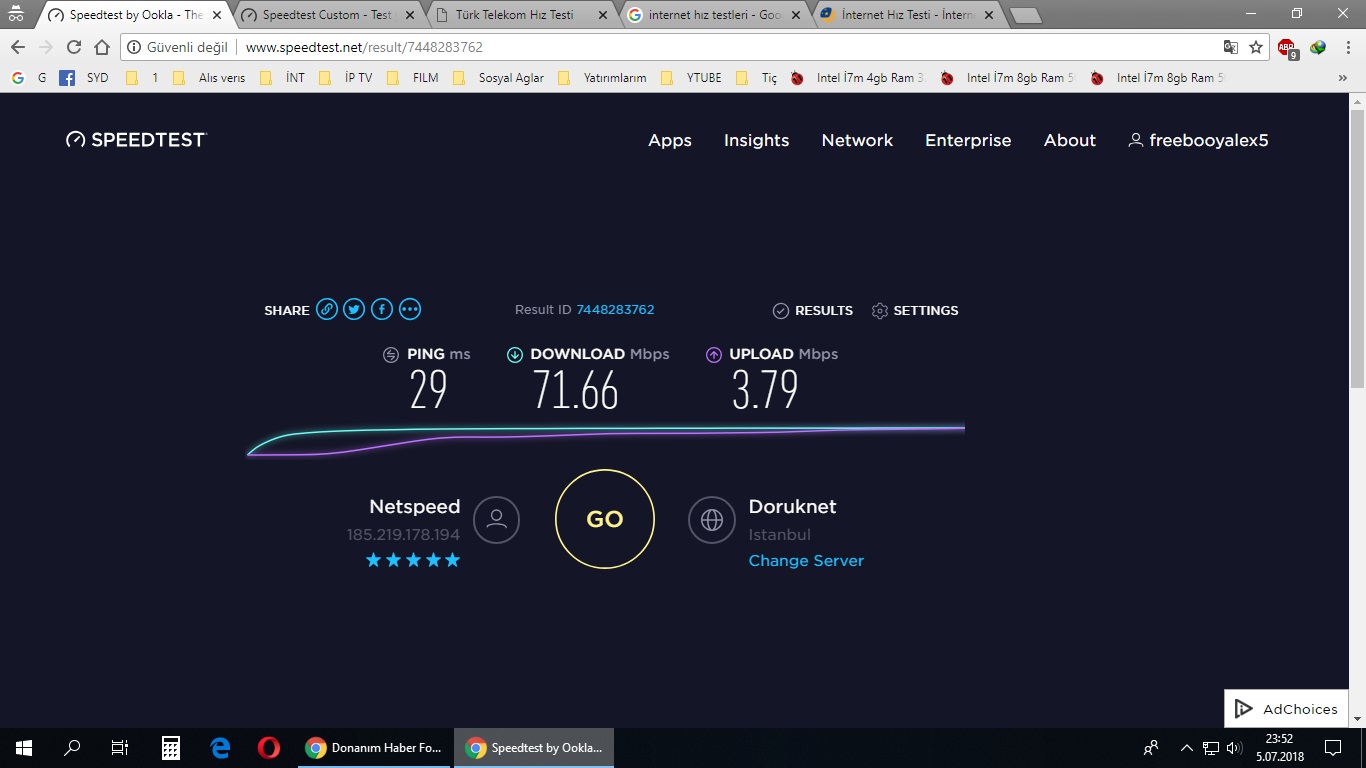Image resolution: width=1366 pixels, height=768 pixels.
Task: Open the Apps menu item
Action: [x=670, y=140]
